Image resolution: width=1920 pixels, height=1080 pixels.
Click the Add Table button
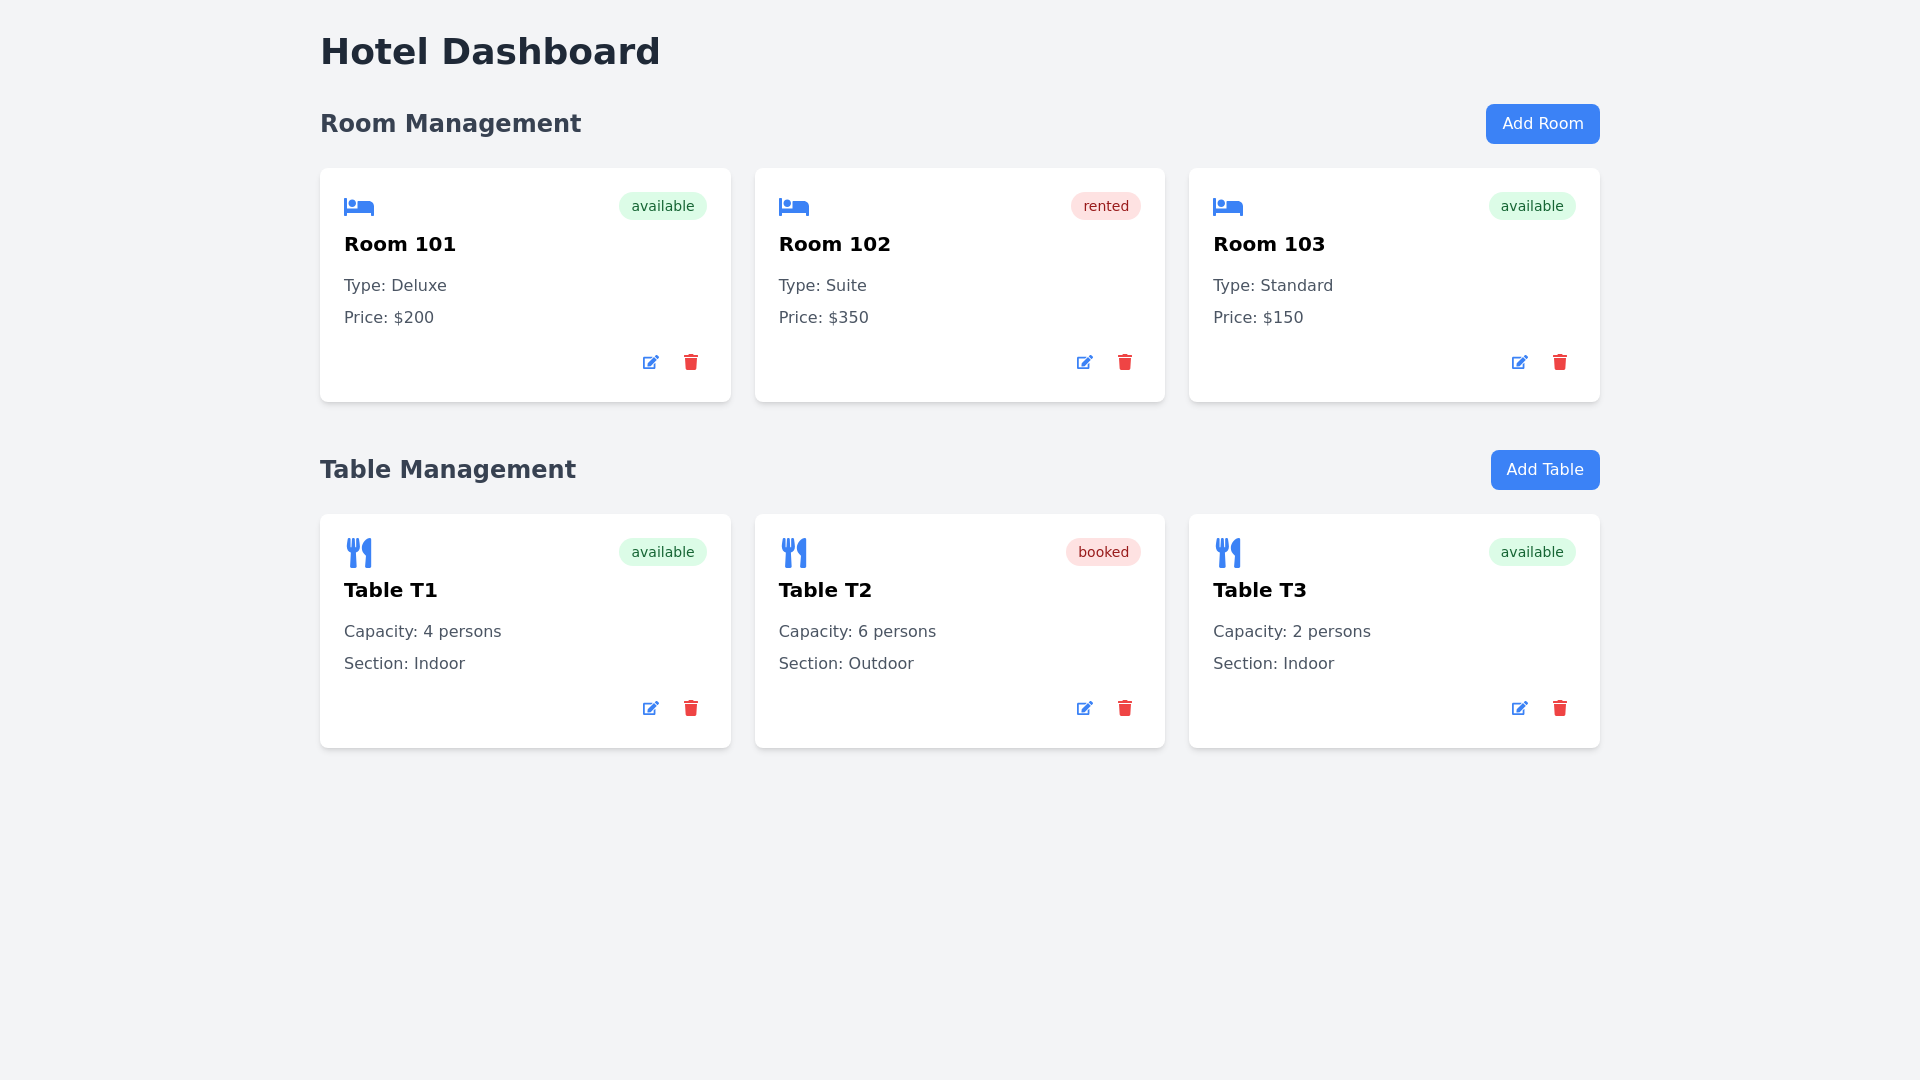(1544, 469)
